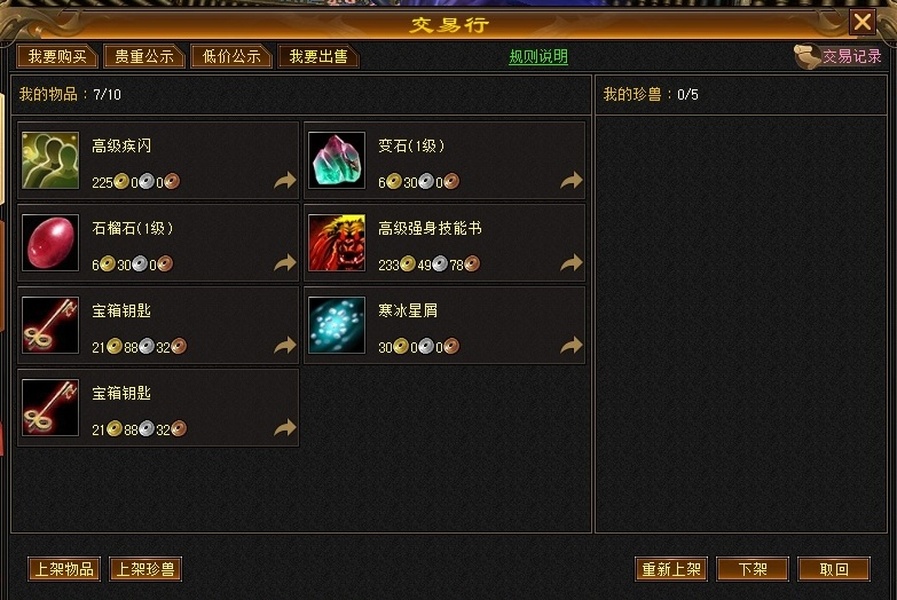
Task: Open the 我要购买 tab
Action: click(57, 56)
